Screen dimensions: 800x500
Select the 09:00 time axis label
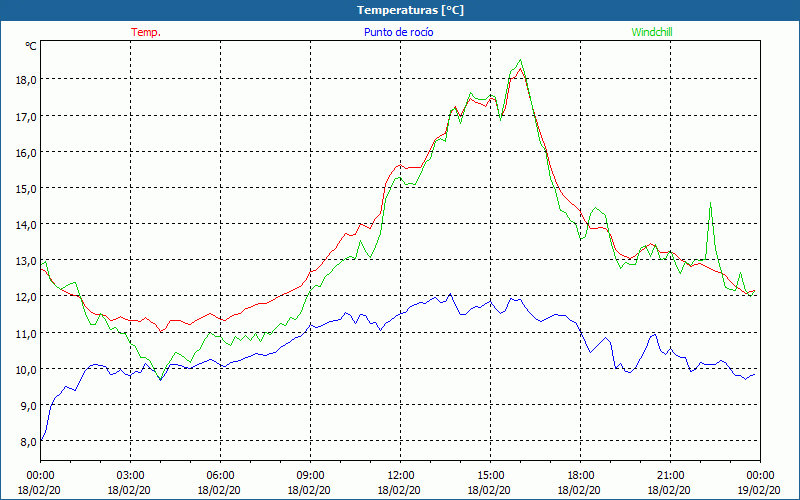(310, 475)
